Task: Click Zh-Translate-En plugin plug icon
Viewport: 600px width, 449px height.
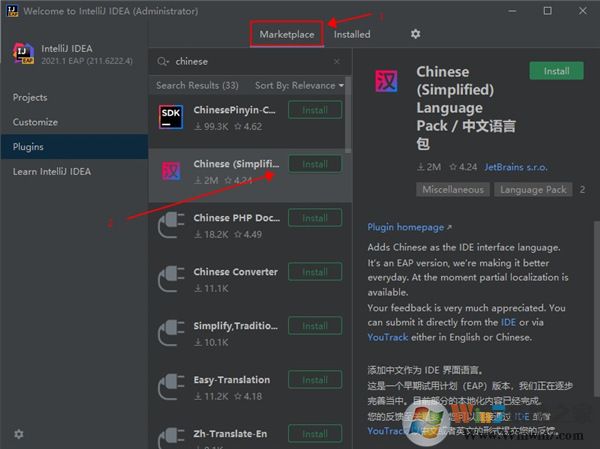Action: 171,438
